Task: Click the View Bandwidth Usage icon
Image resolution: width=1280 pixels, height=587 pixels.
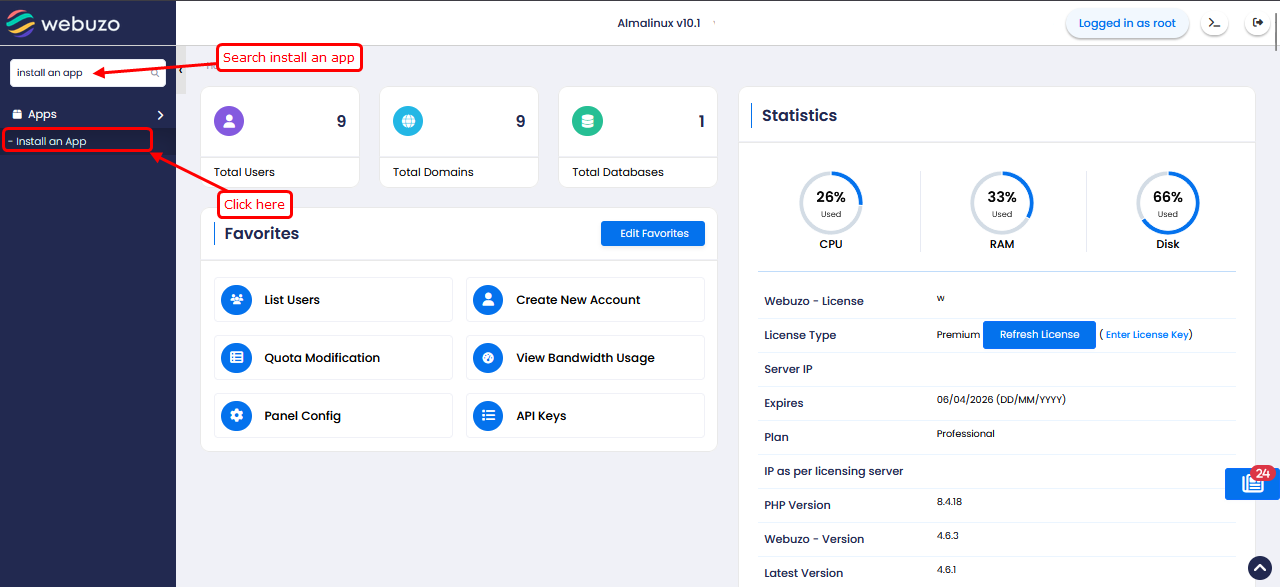Action: [488, 358]
